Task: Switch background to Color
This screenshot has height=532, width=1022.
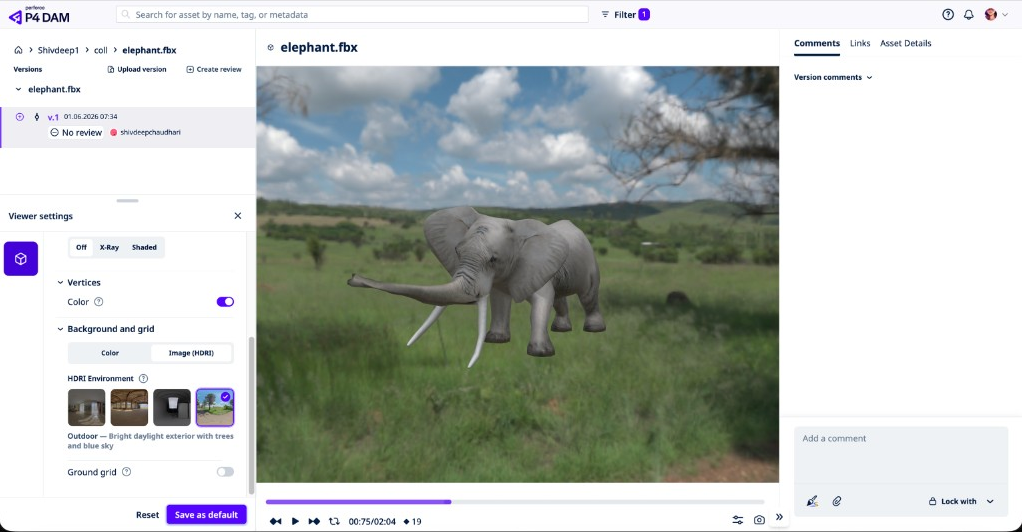Action: (x=110, y=353)
